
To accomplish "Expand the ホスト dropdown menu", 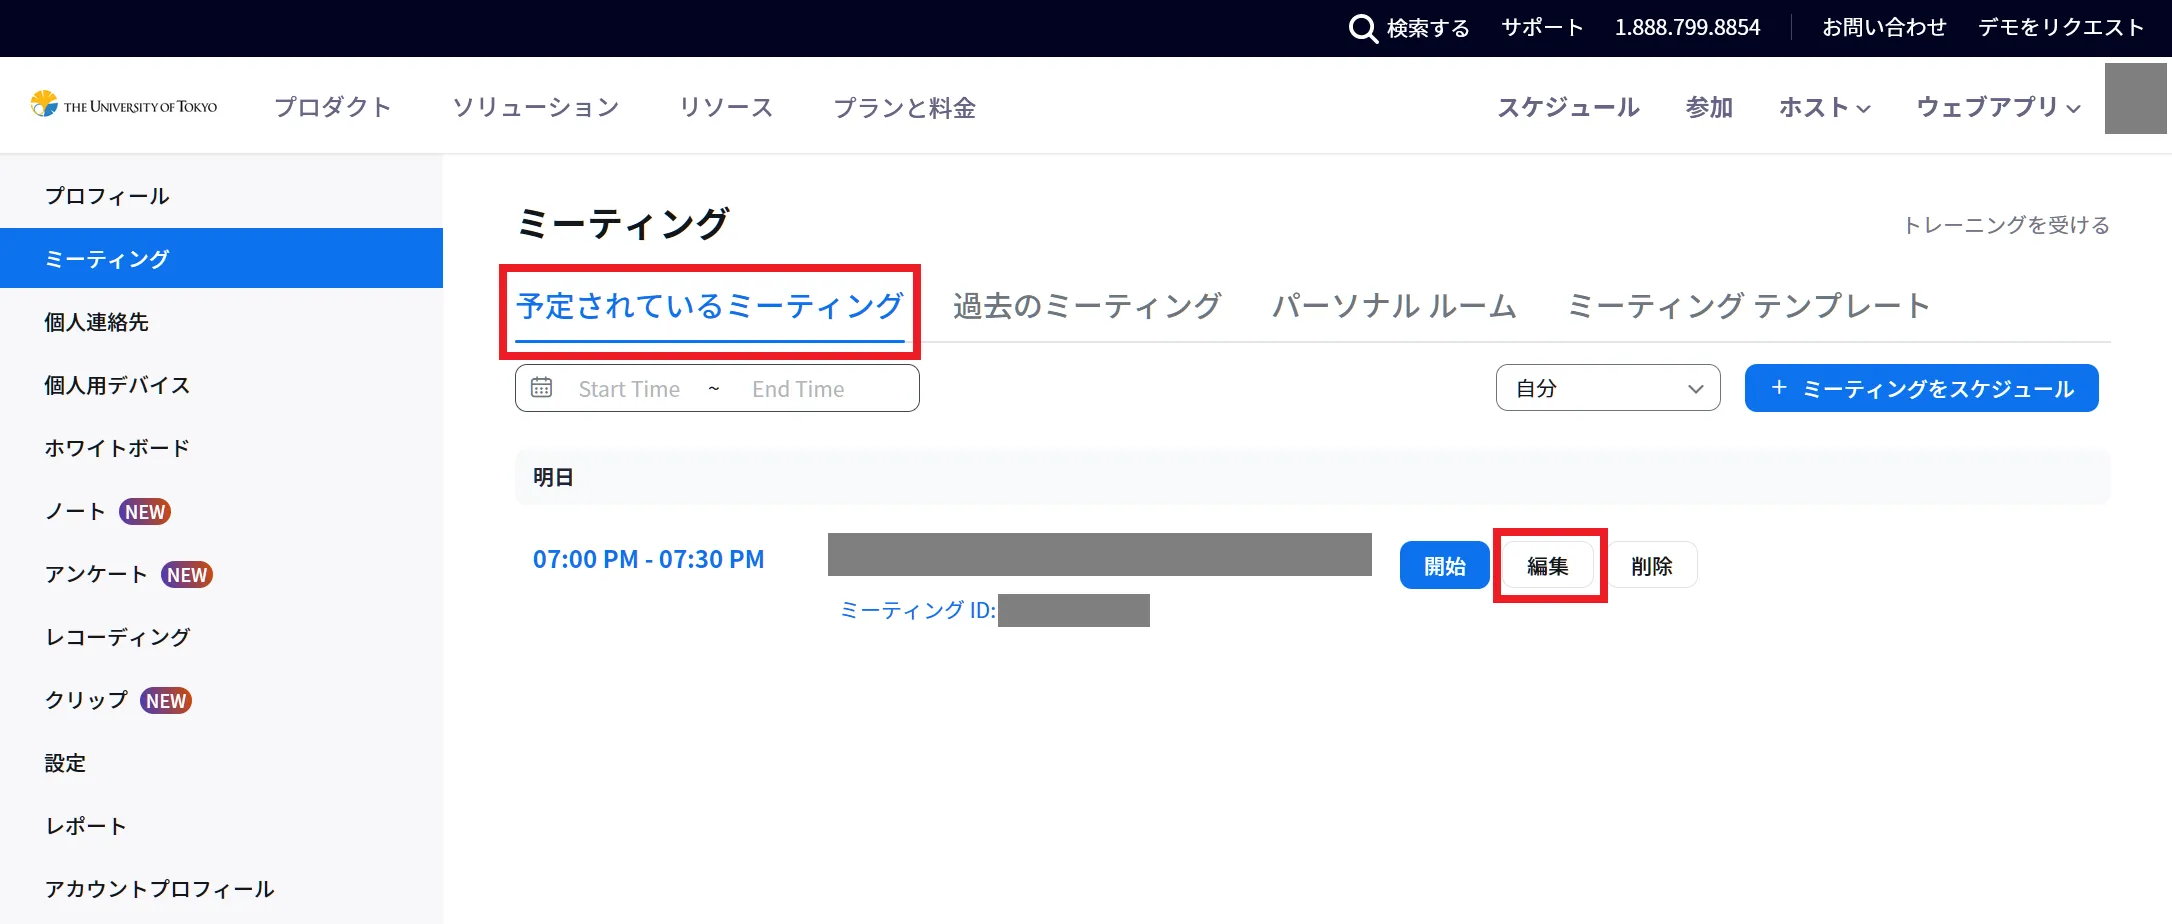I will click(1824, 107).
